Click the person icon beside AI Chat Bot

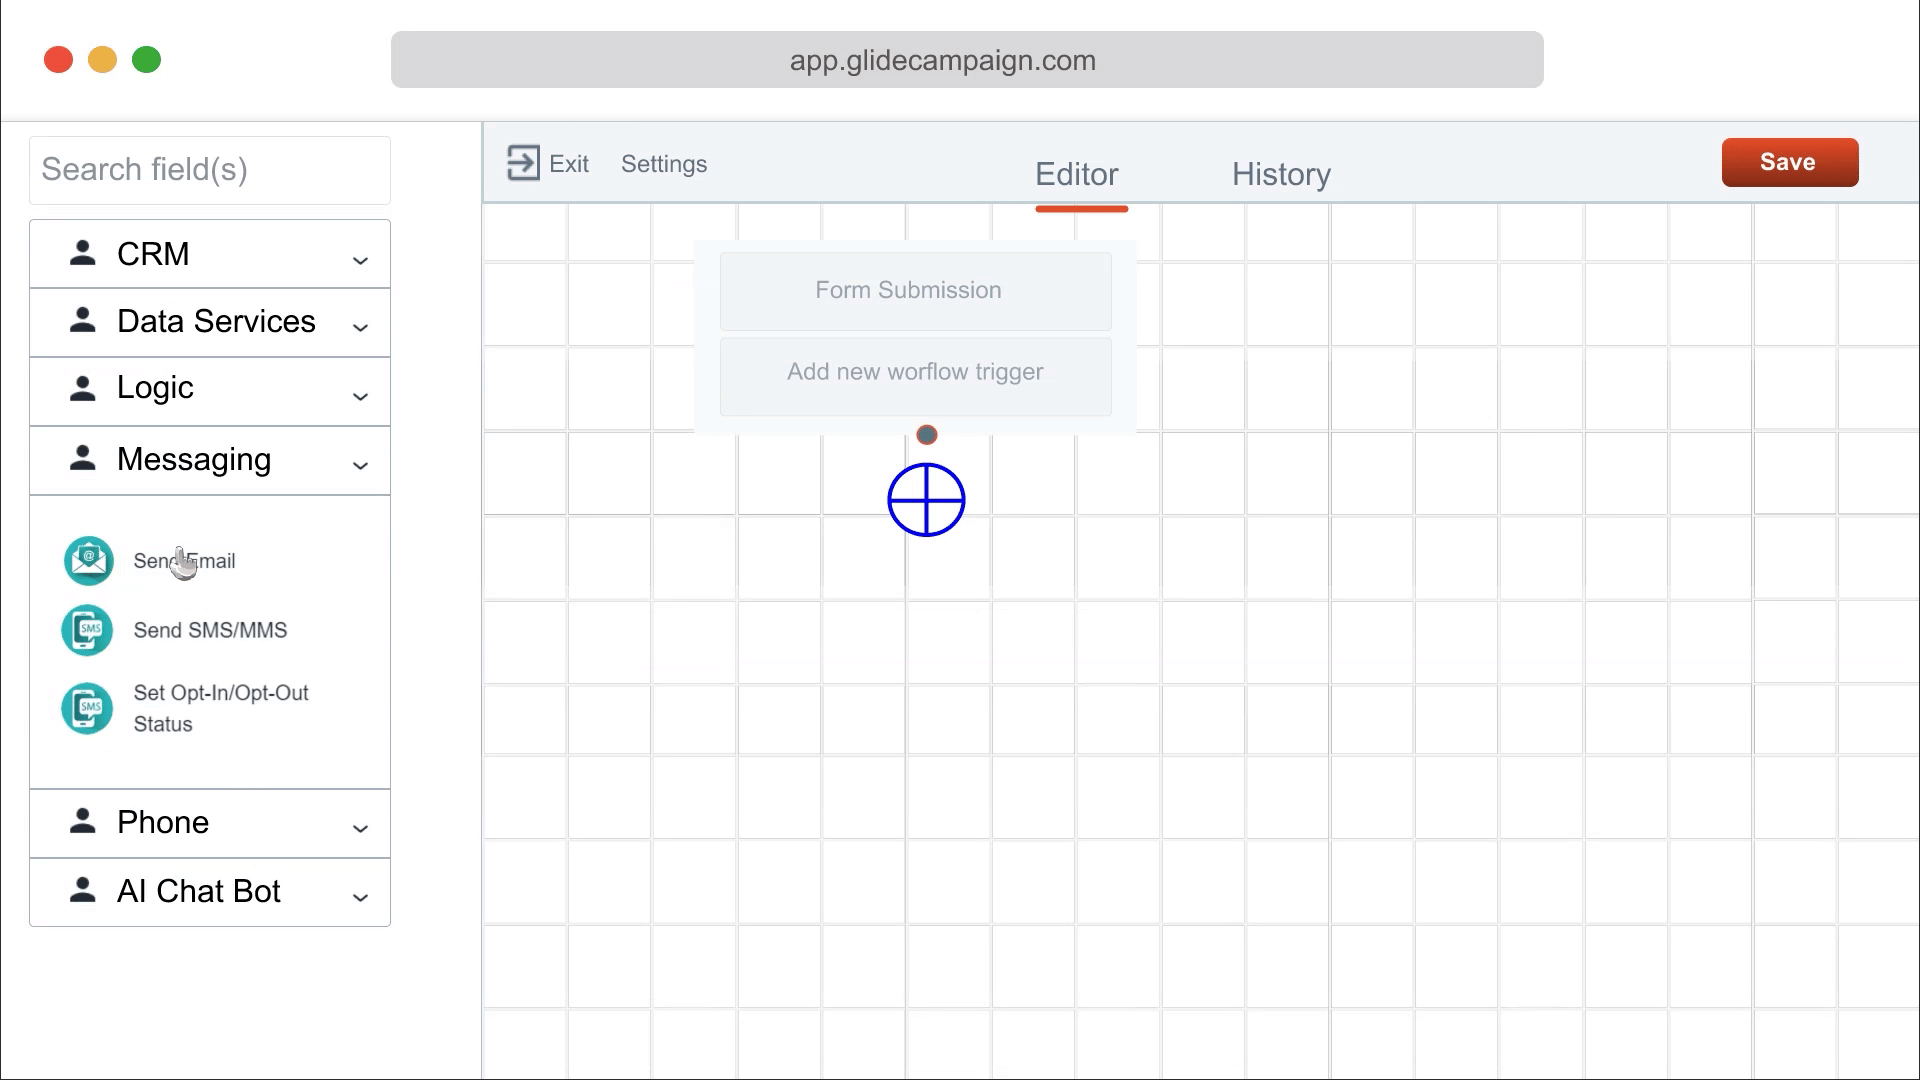click(x=83, y=891)
